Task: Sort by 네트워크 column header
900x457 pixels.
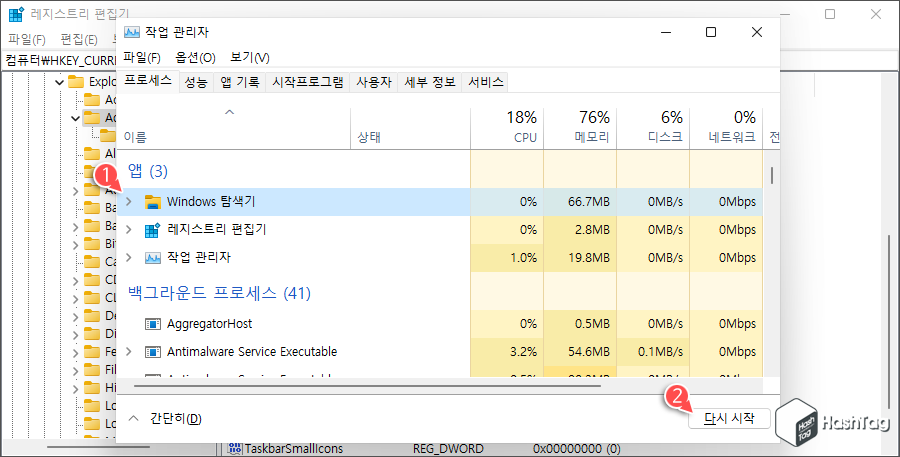Action: pos(726,129)
